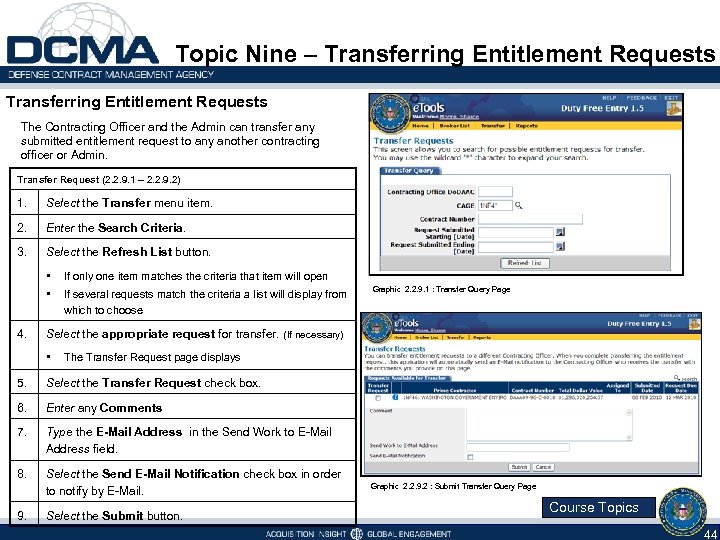Click the Total Dollar Value column header
Screen dimensions: 720x540
[x=580, y=390]
